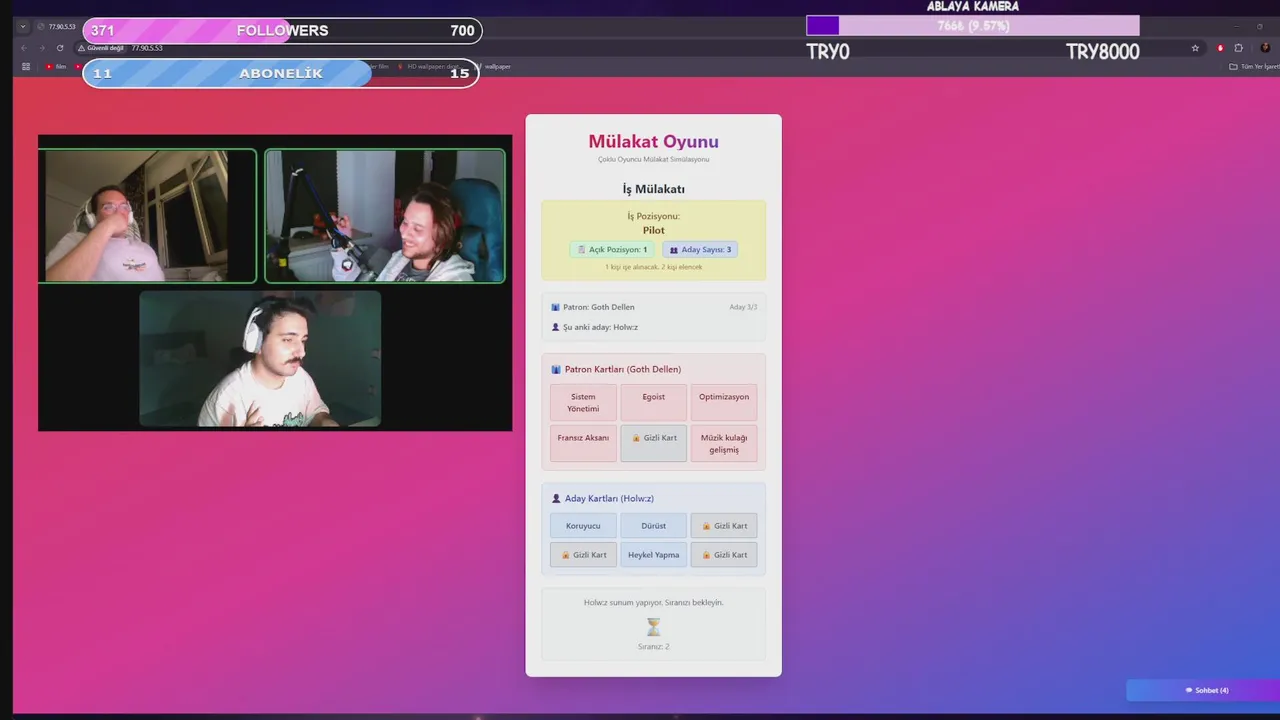
Task: Open the 'HD wallpaper' bookmark
Action: tap(430, 67)
